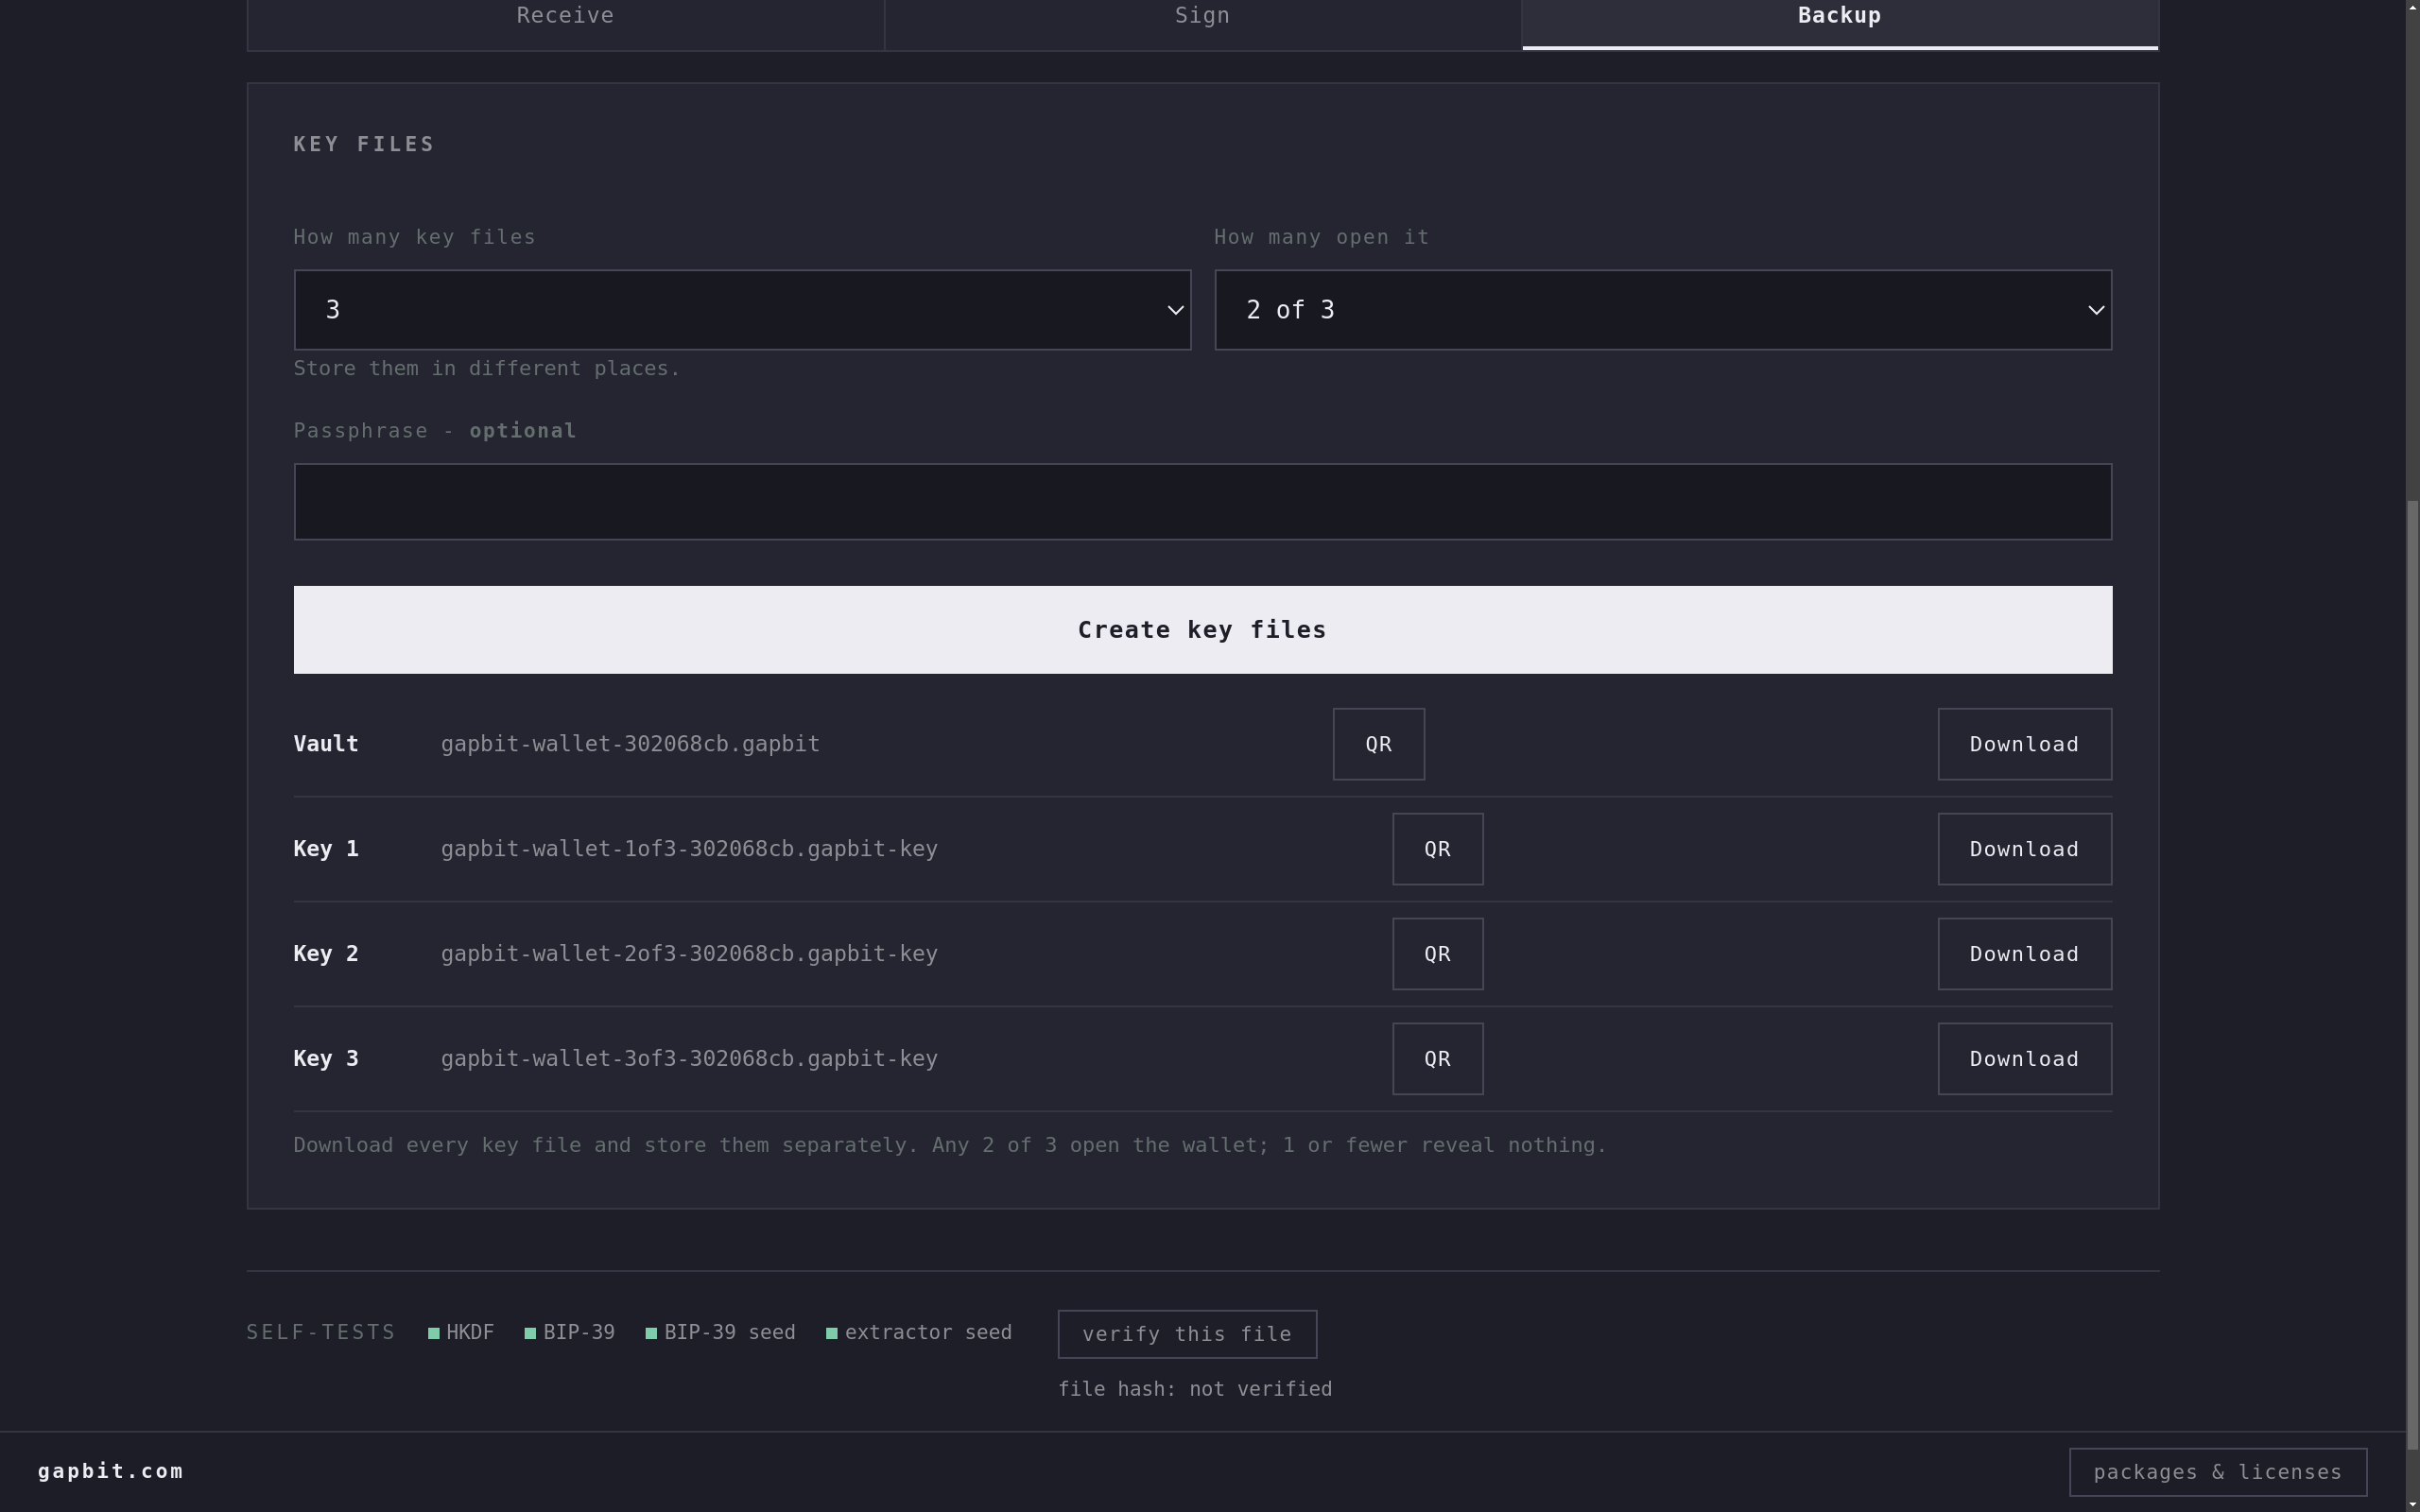The height and width of the screenshot is (1512, 2420).
Task: Click the BIP-39 self-test indicator square
Action: pyautogui.click(x=530, y=1333)
